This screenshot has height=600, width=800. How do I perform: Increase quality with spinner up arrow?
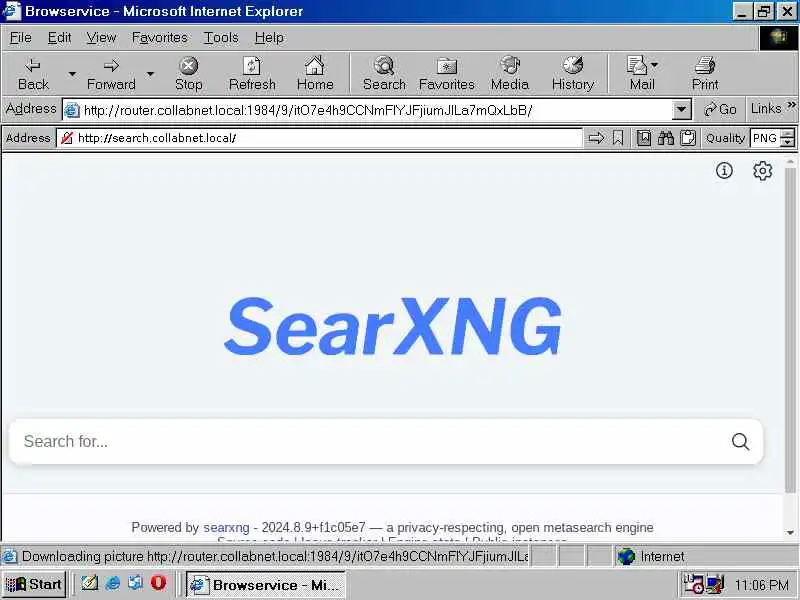[x=788, y=134]
